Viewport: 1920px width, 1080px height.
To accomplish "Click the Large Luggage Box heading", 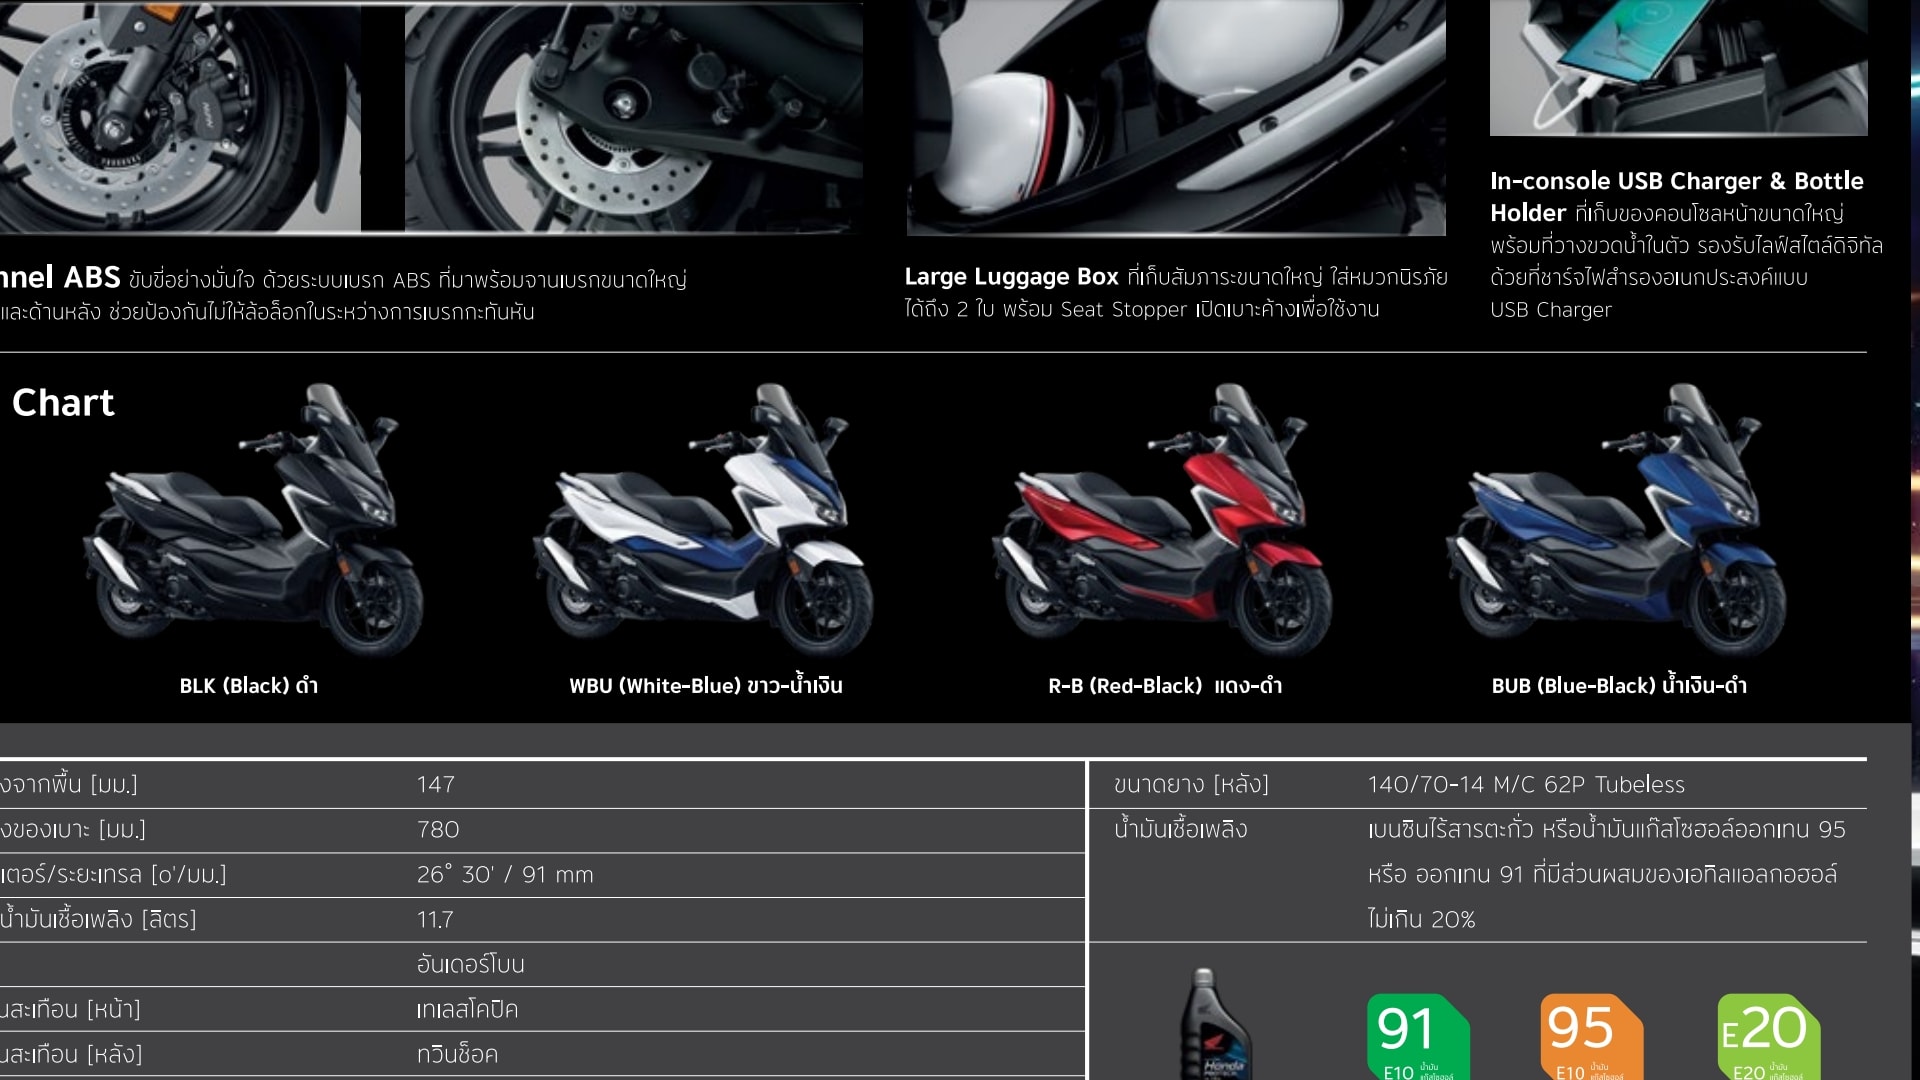I will pos(1011,277).
